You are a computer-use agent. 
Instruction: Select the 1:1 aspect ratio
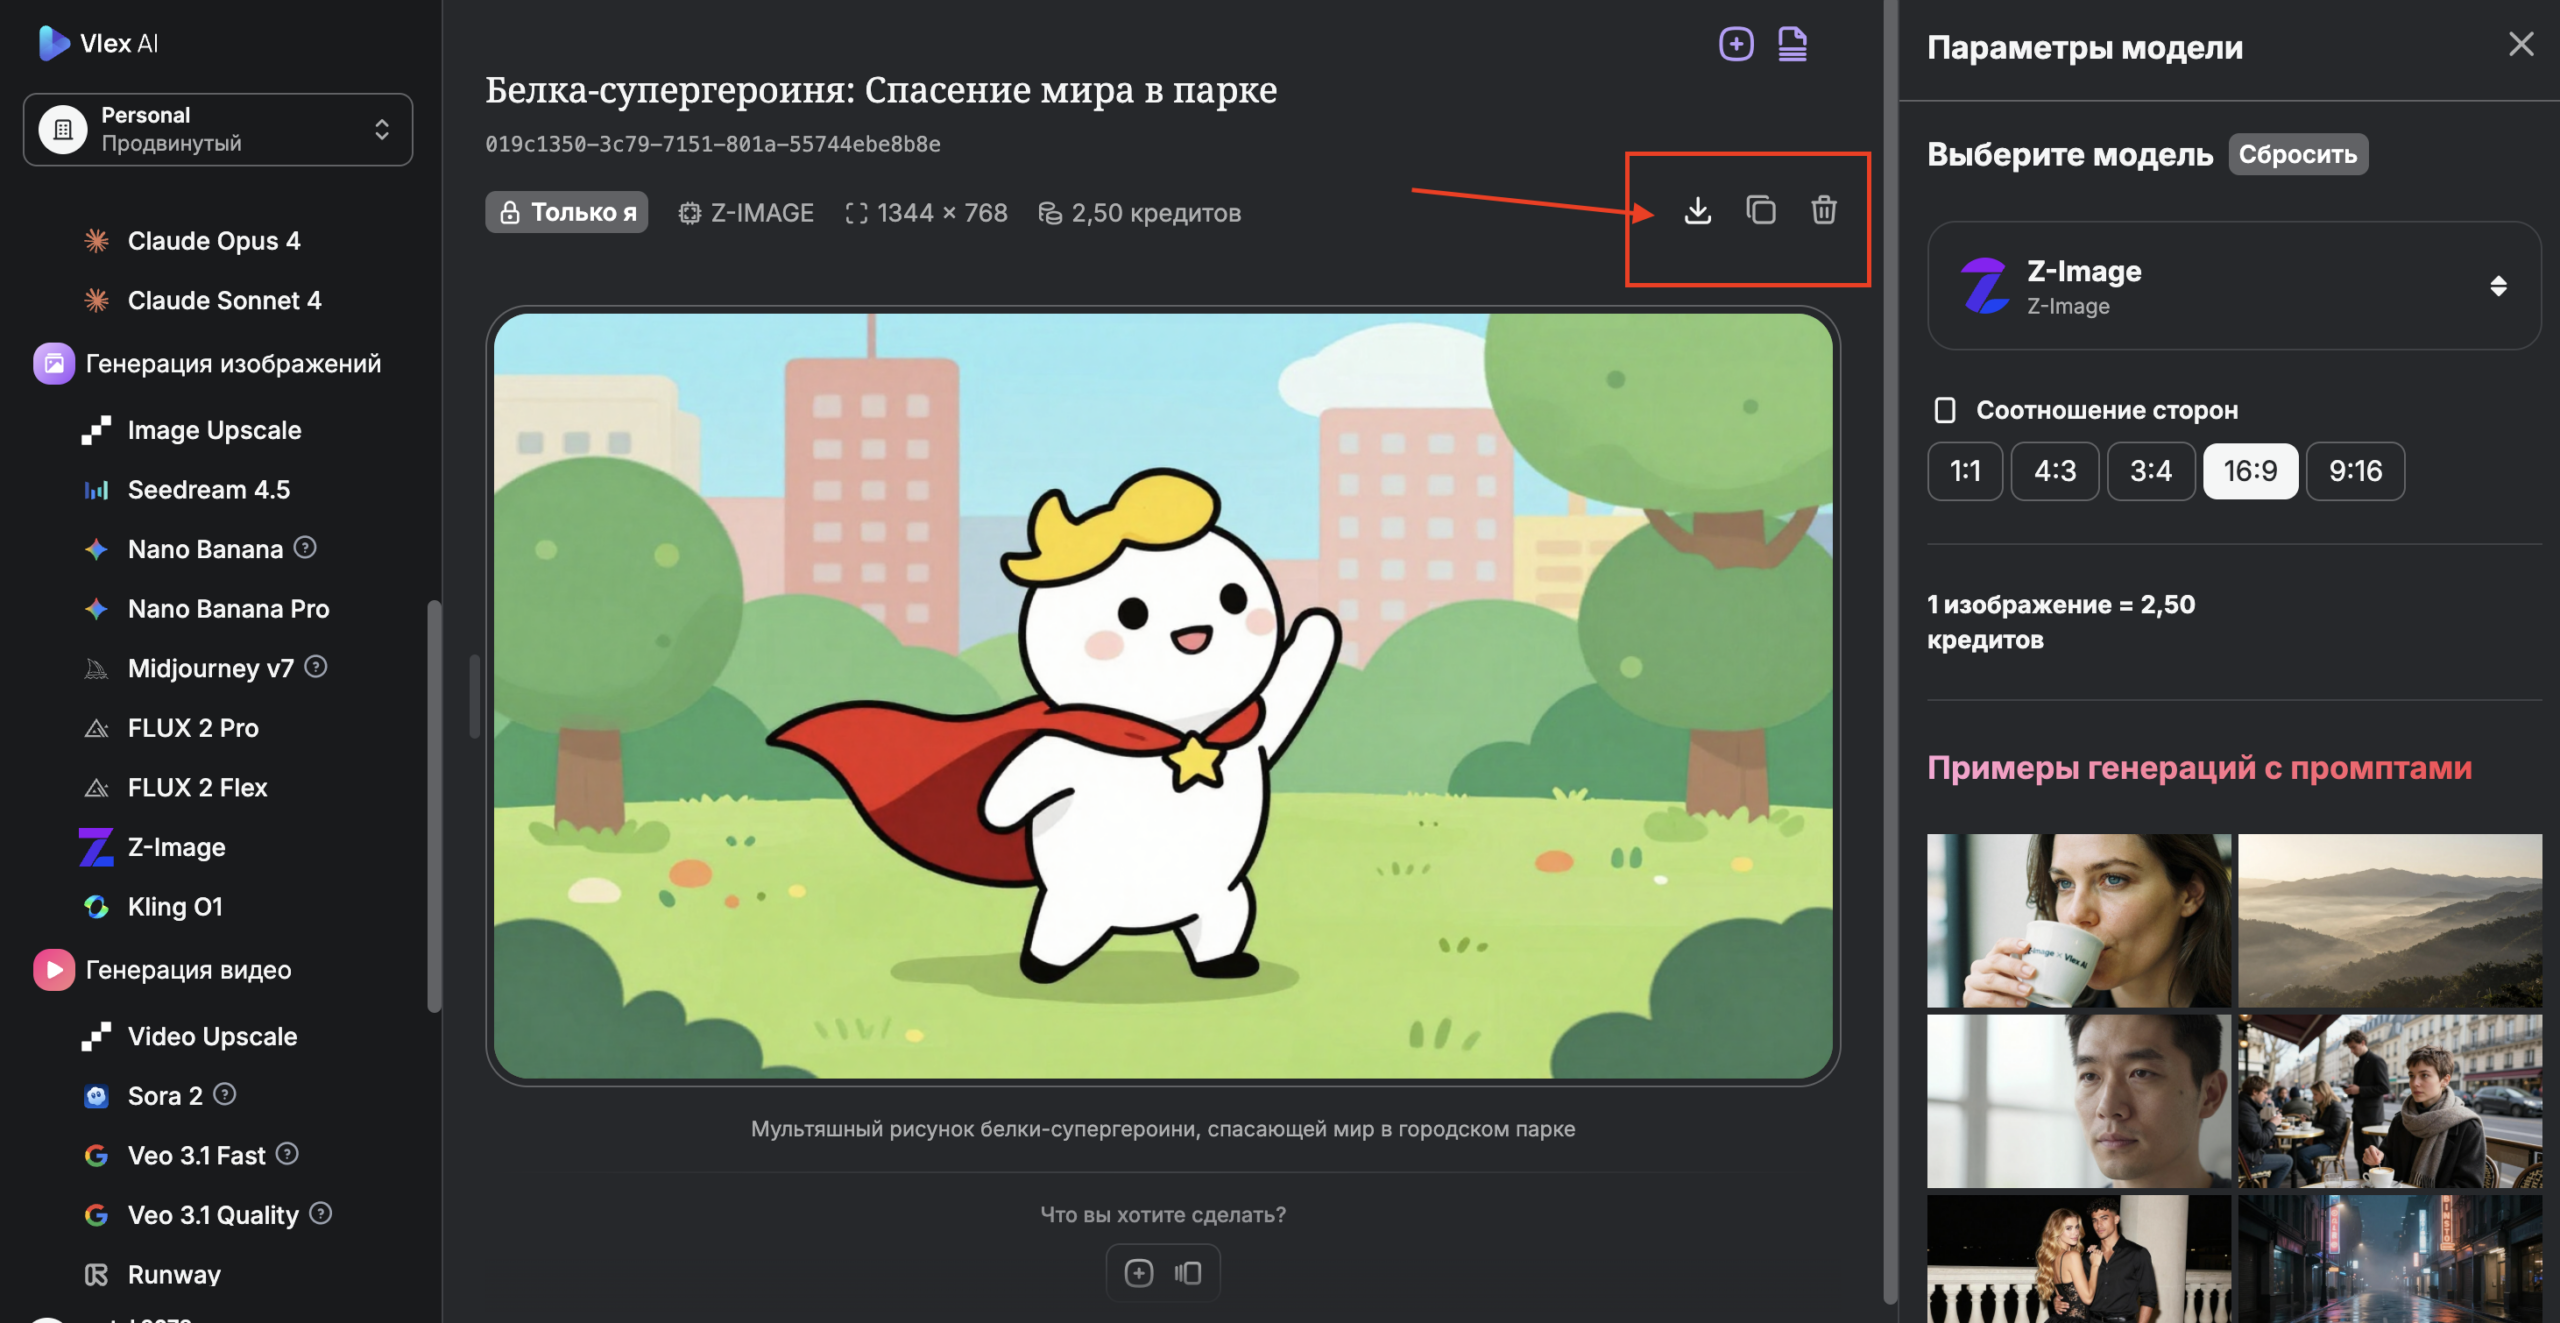point(1964,471)
